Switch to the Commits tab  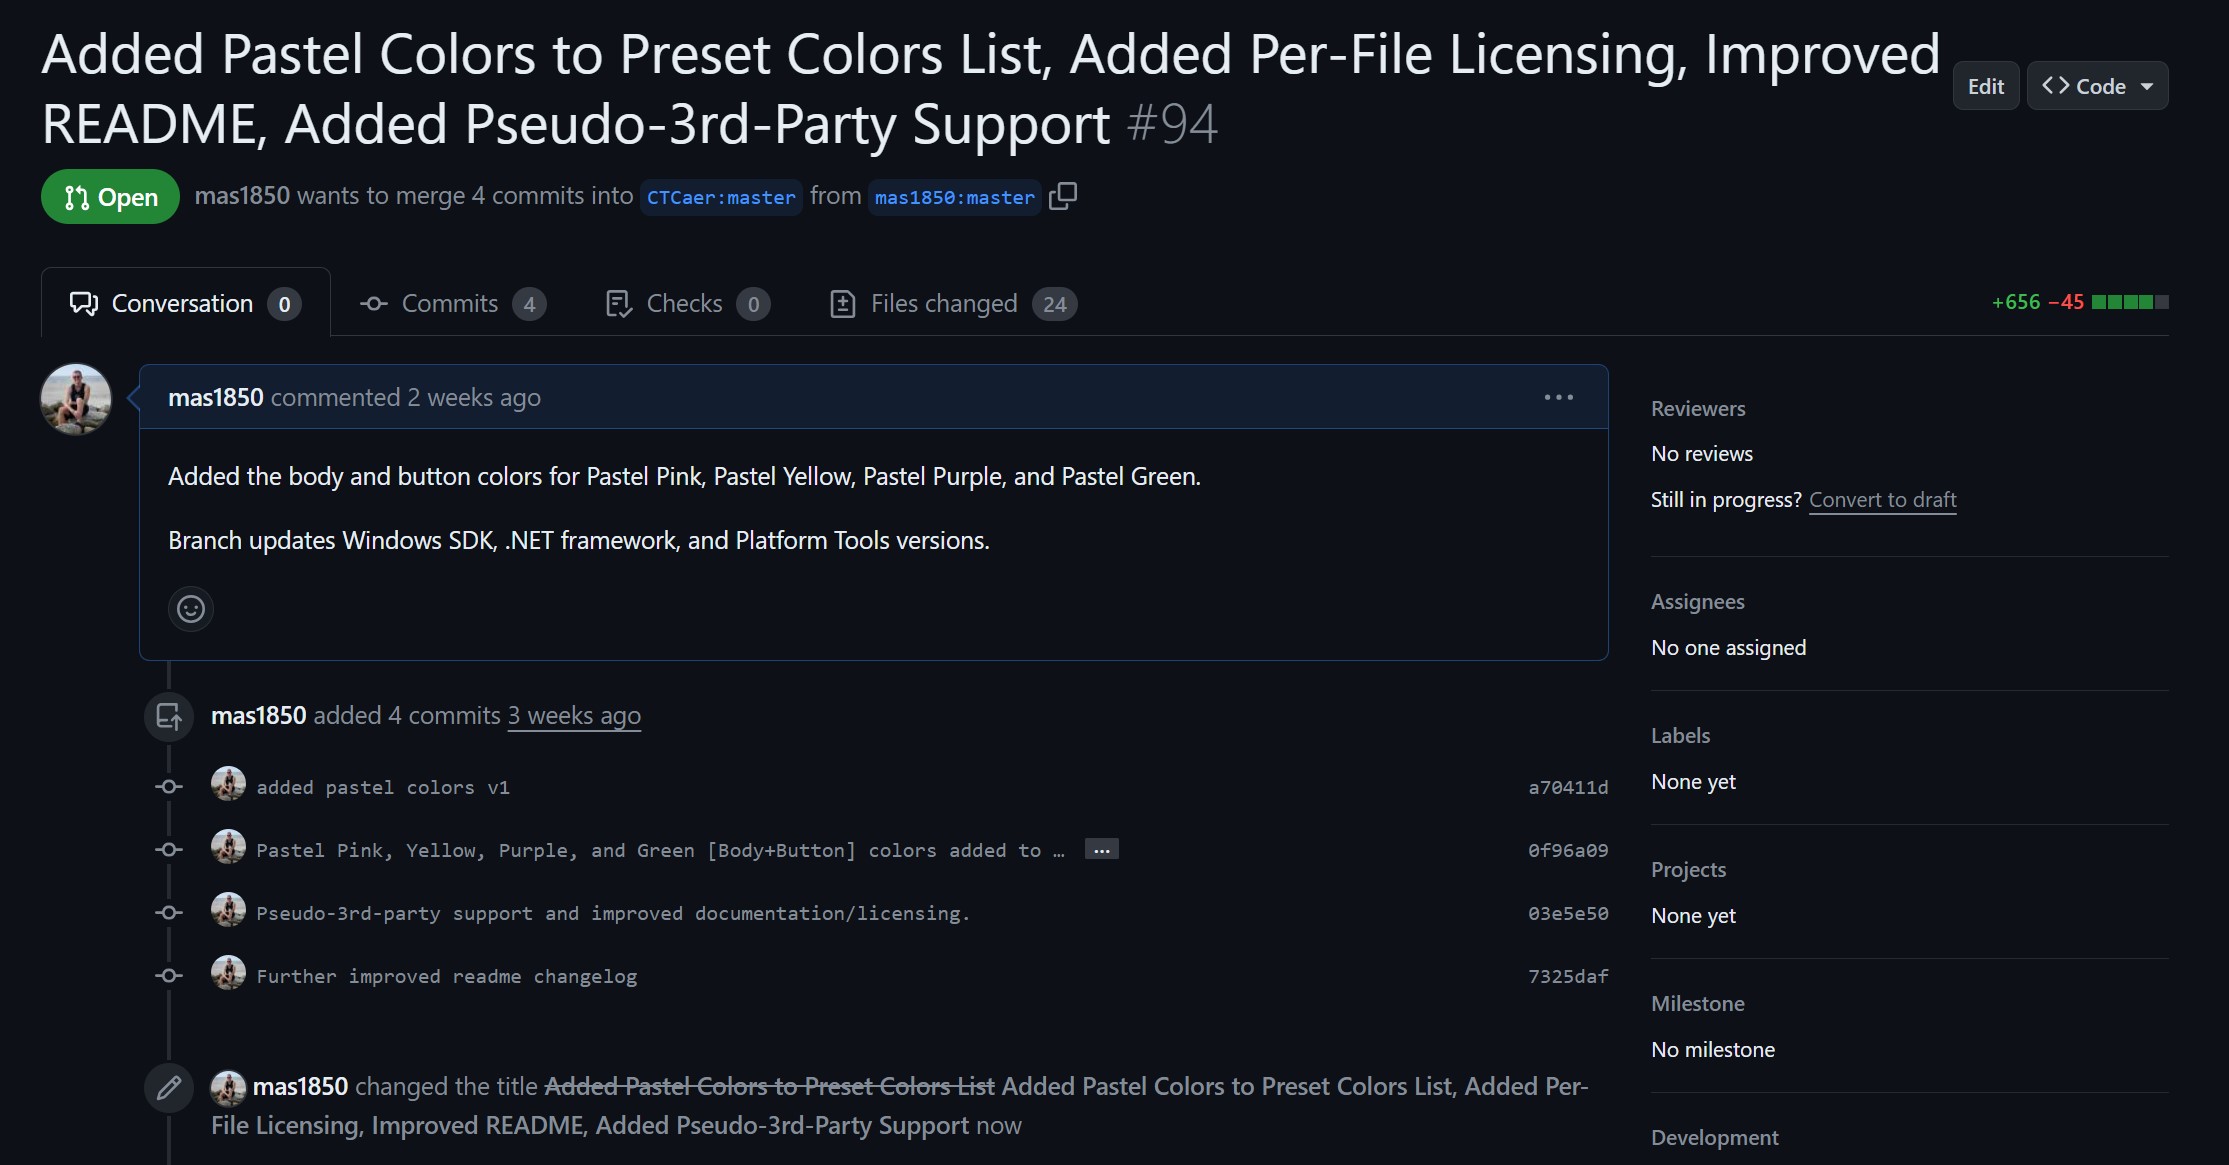coord(453,303)
